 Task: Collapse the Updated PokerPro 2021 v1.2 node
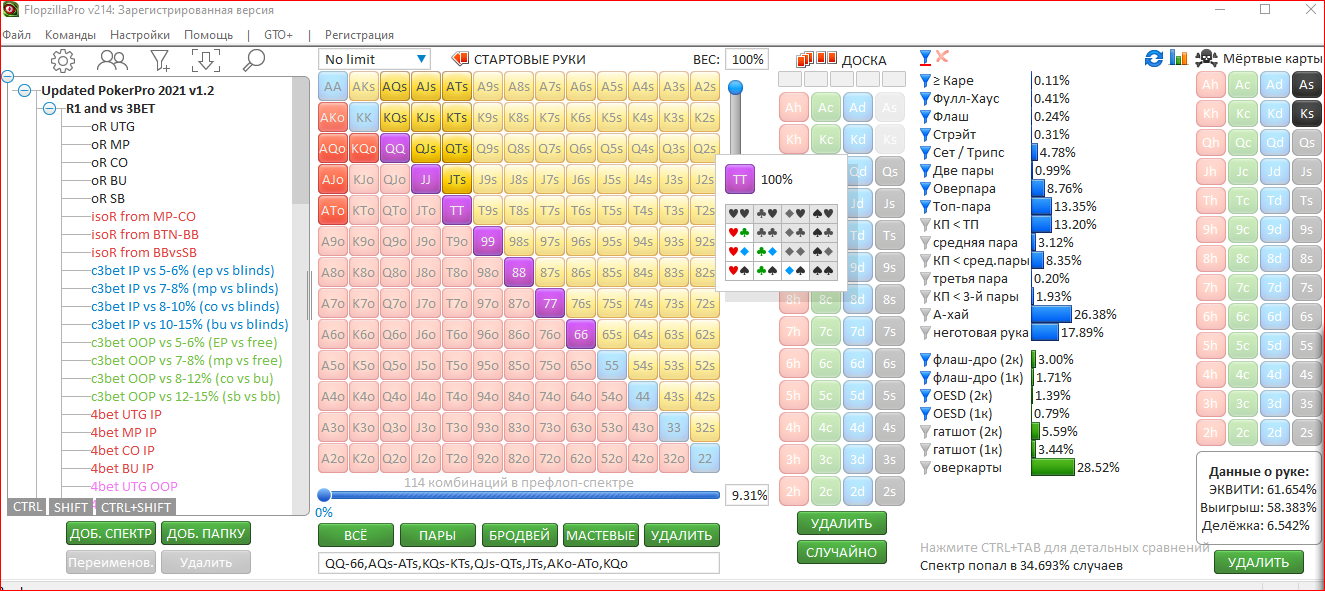(x=25, y=90)
